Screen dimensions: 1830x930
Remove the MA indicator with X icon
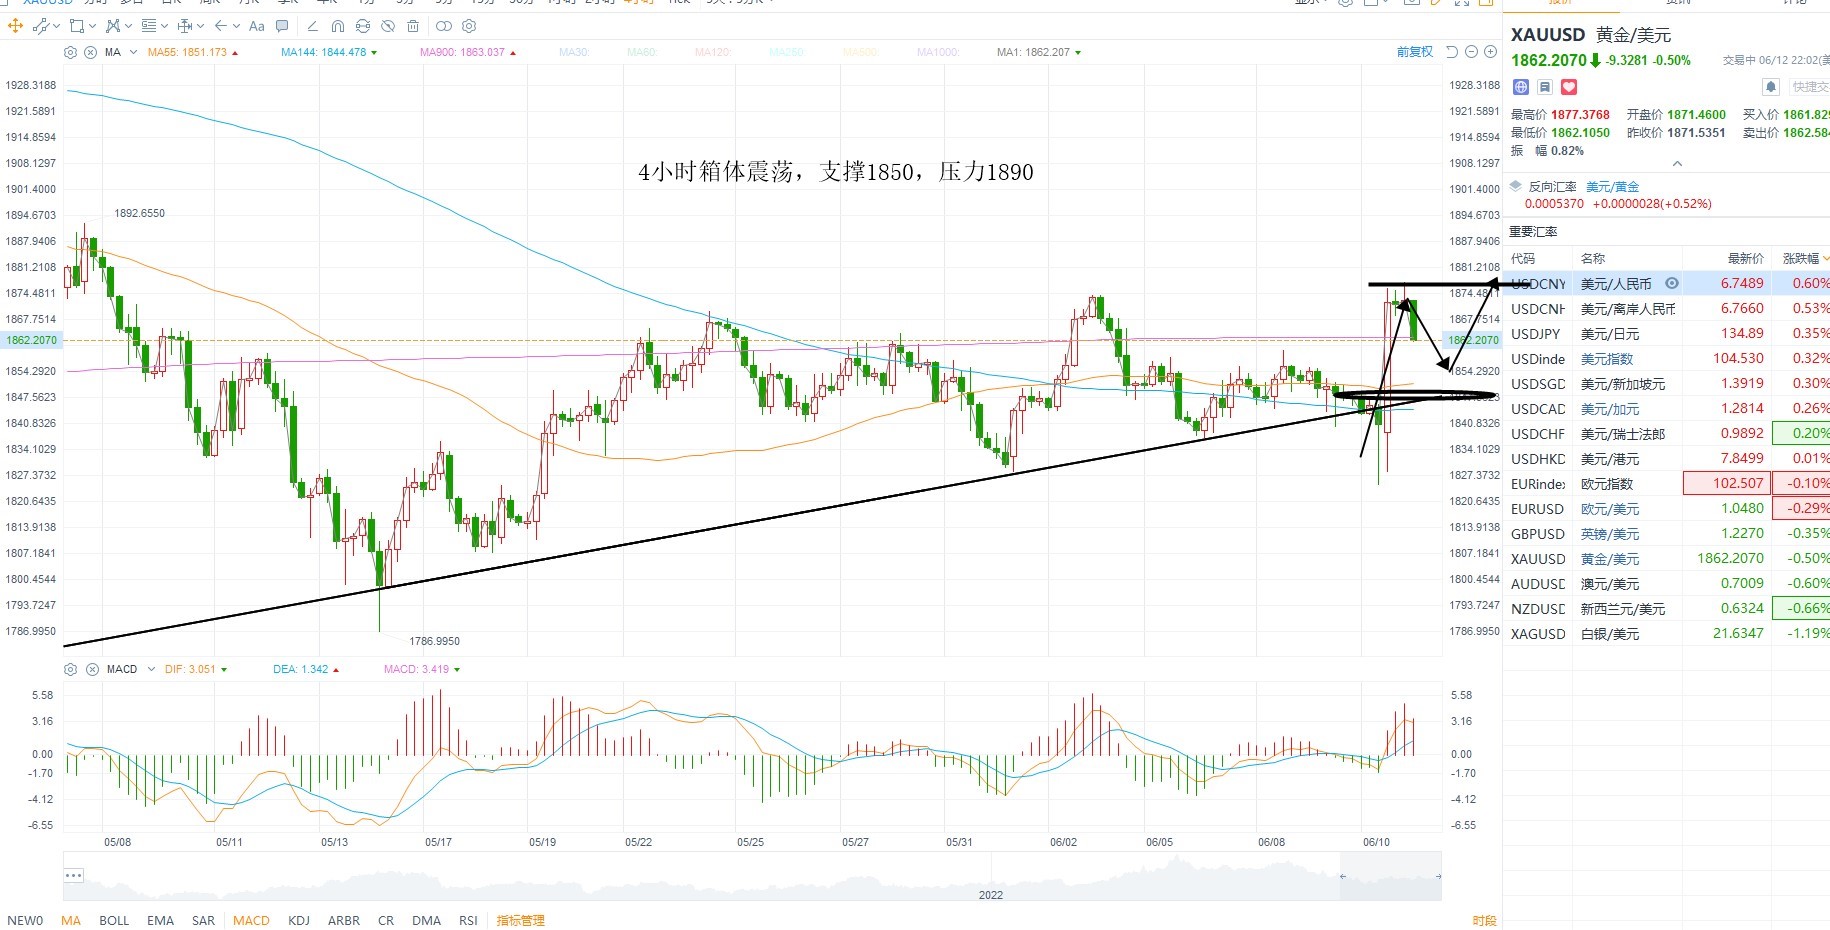click(x=90, y=52)
